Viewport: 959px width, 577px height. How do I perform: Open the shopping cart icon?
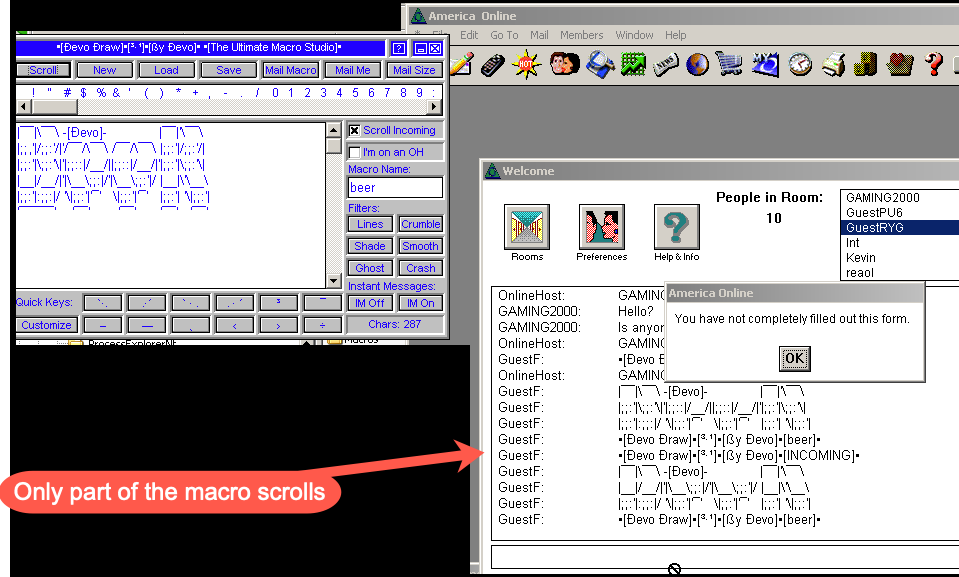pyautogui.click(x=729, y=64)
